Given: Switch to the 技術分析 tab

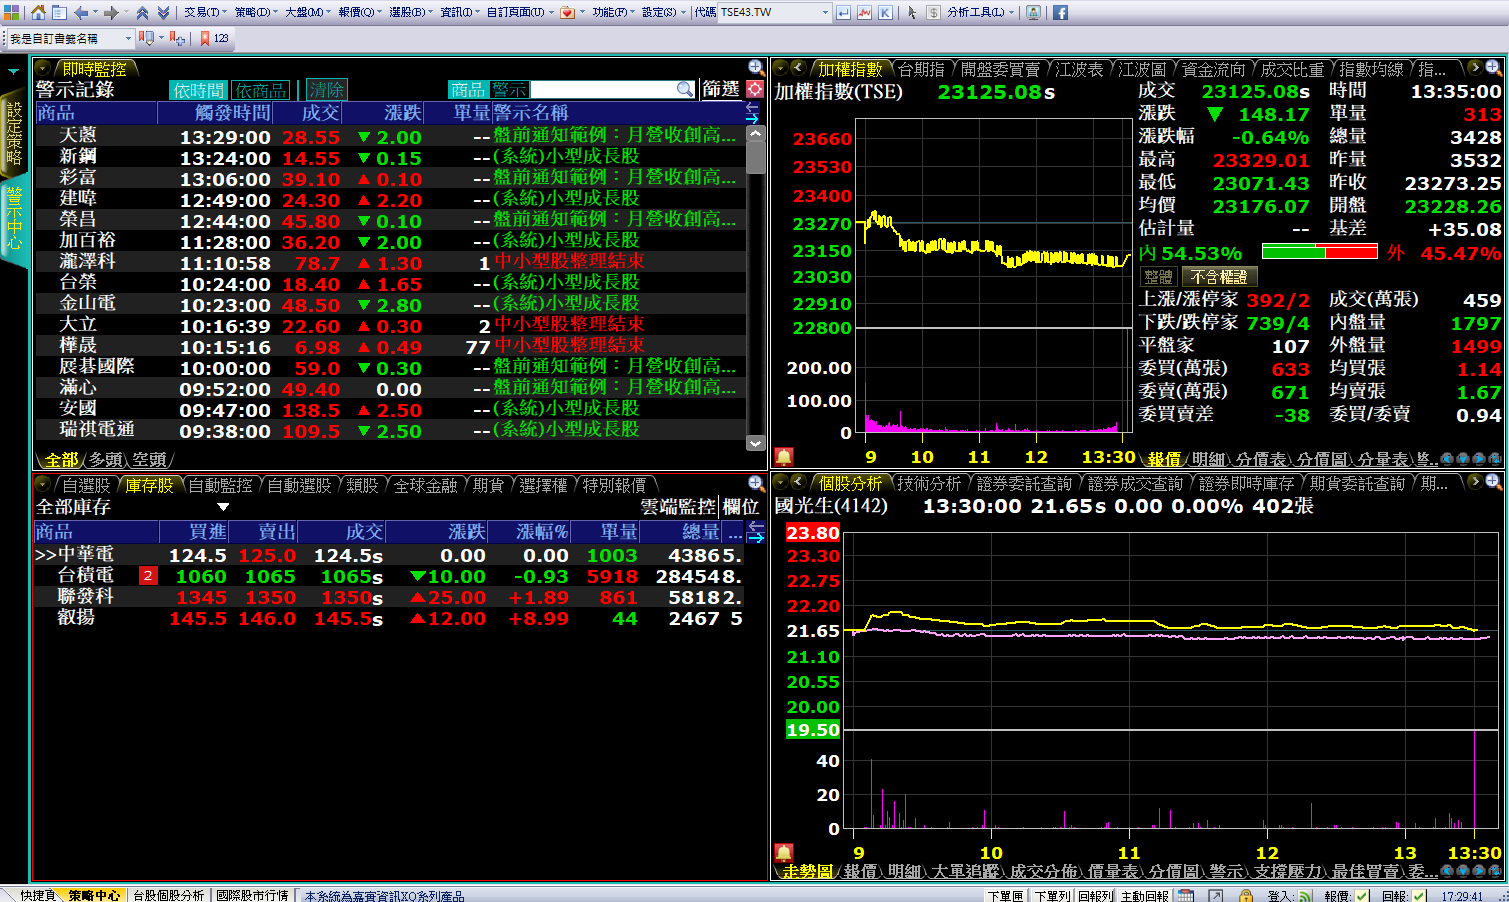Looking at the screenshot, I should tap(928, 483).
